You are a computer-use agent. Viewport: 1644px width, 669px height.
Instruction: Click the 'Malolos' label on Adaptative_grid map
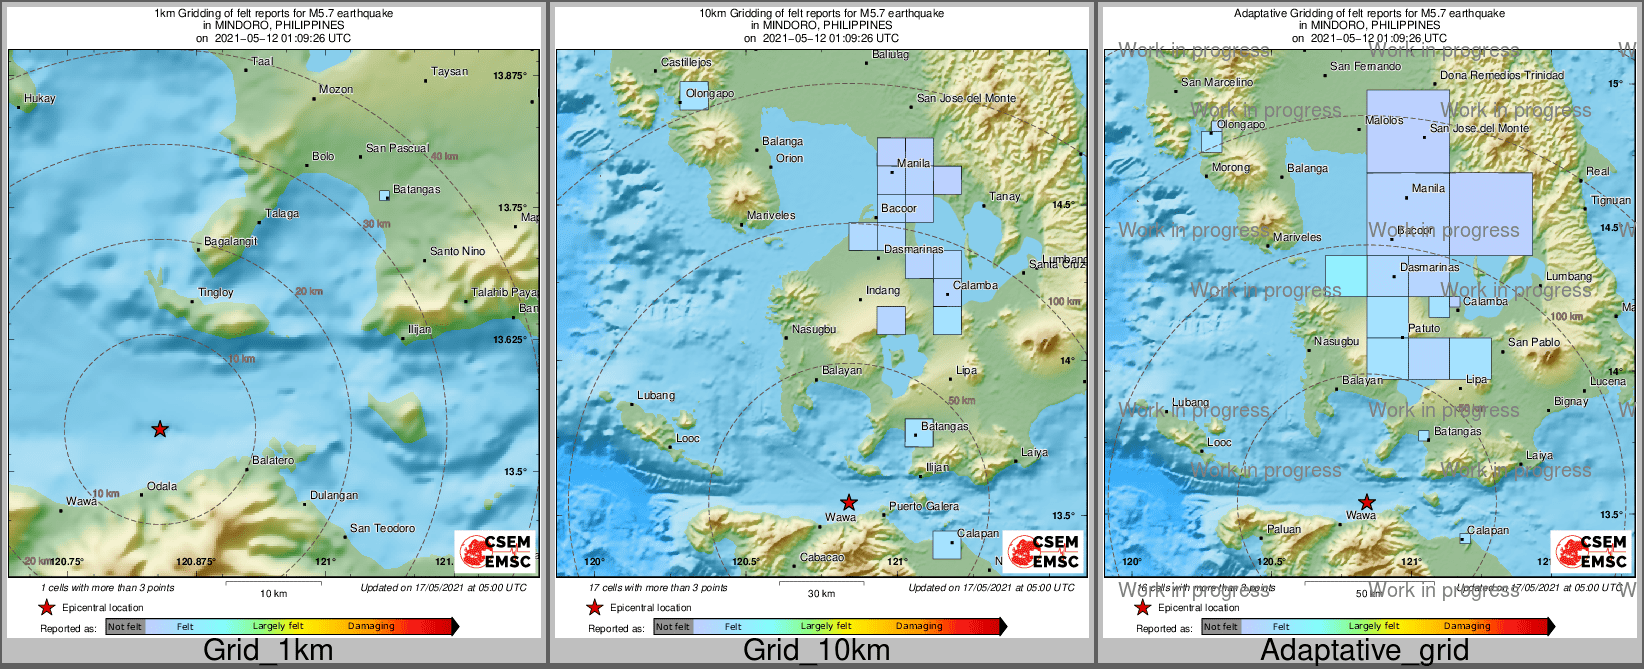coord(1385,120)
